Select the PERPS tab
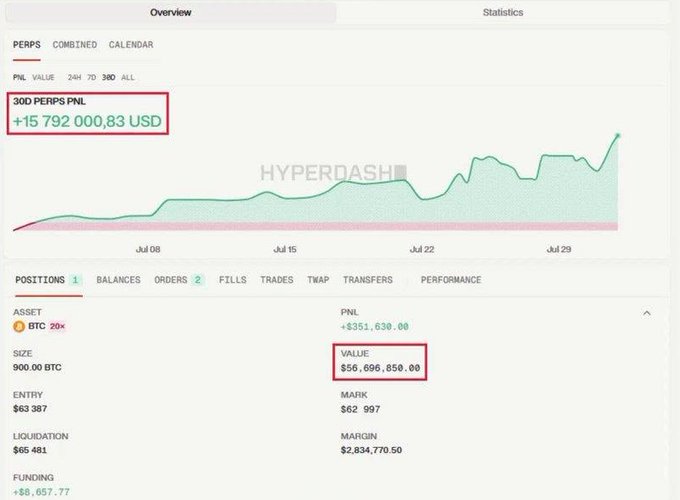The height and width of the screenshot is (500, 680). click(26, 45)
